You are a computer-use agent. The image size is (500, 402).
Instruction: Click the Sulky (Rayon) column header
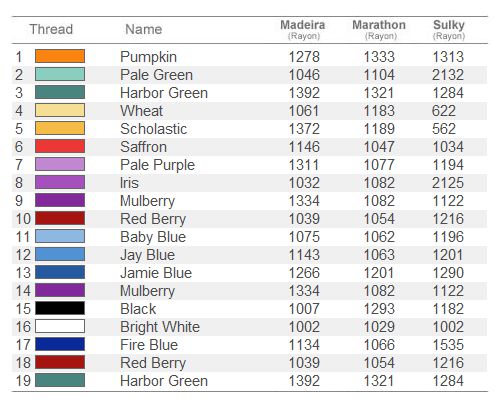pos(449,30)
